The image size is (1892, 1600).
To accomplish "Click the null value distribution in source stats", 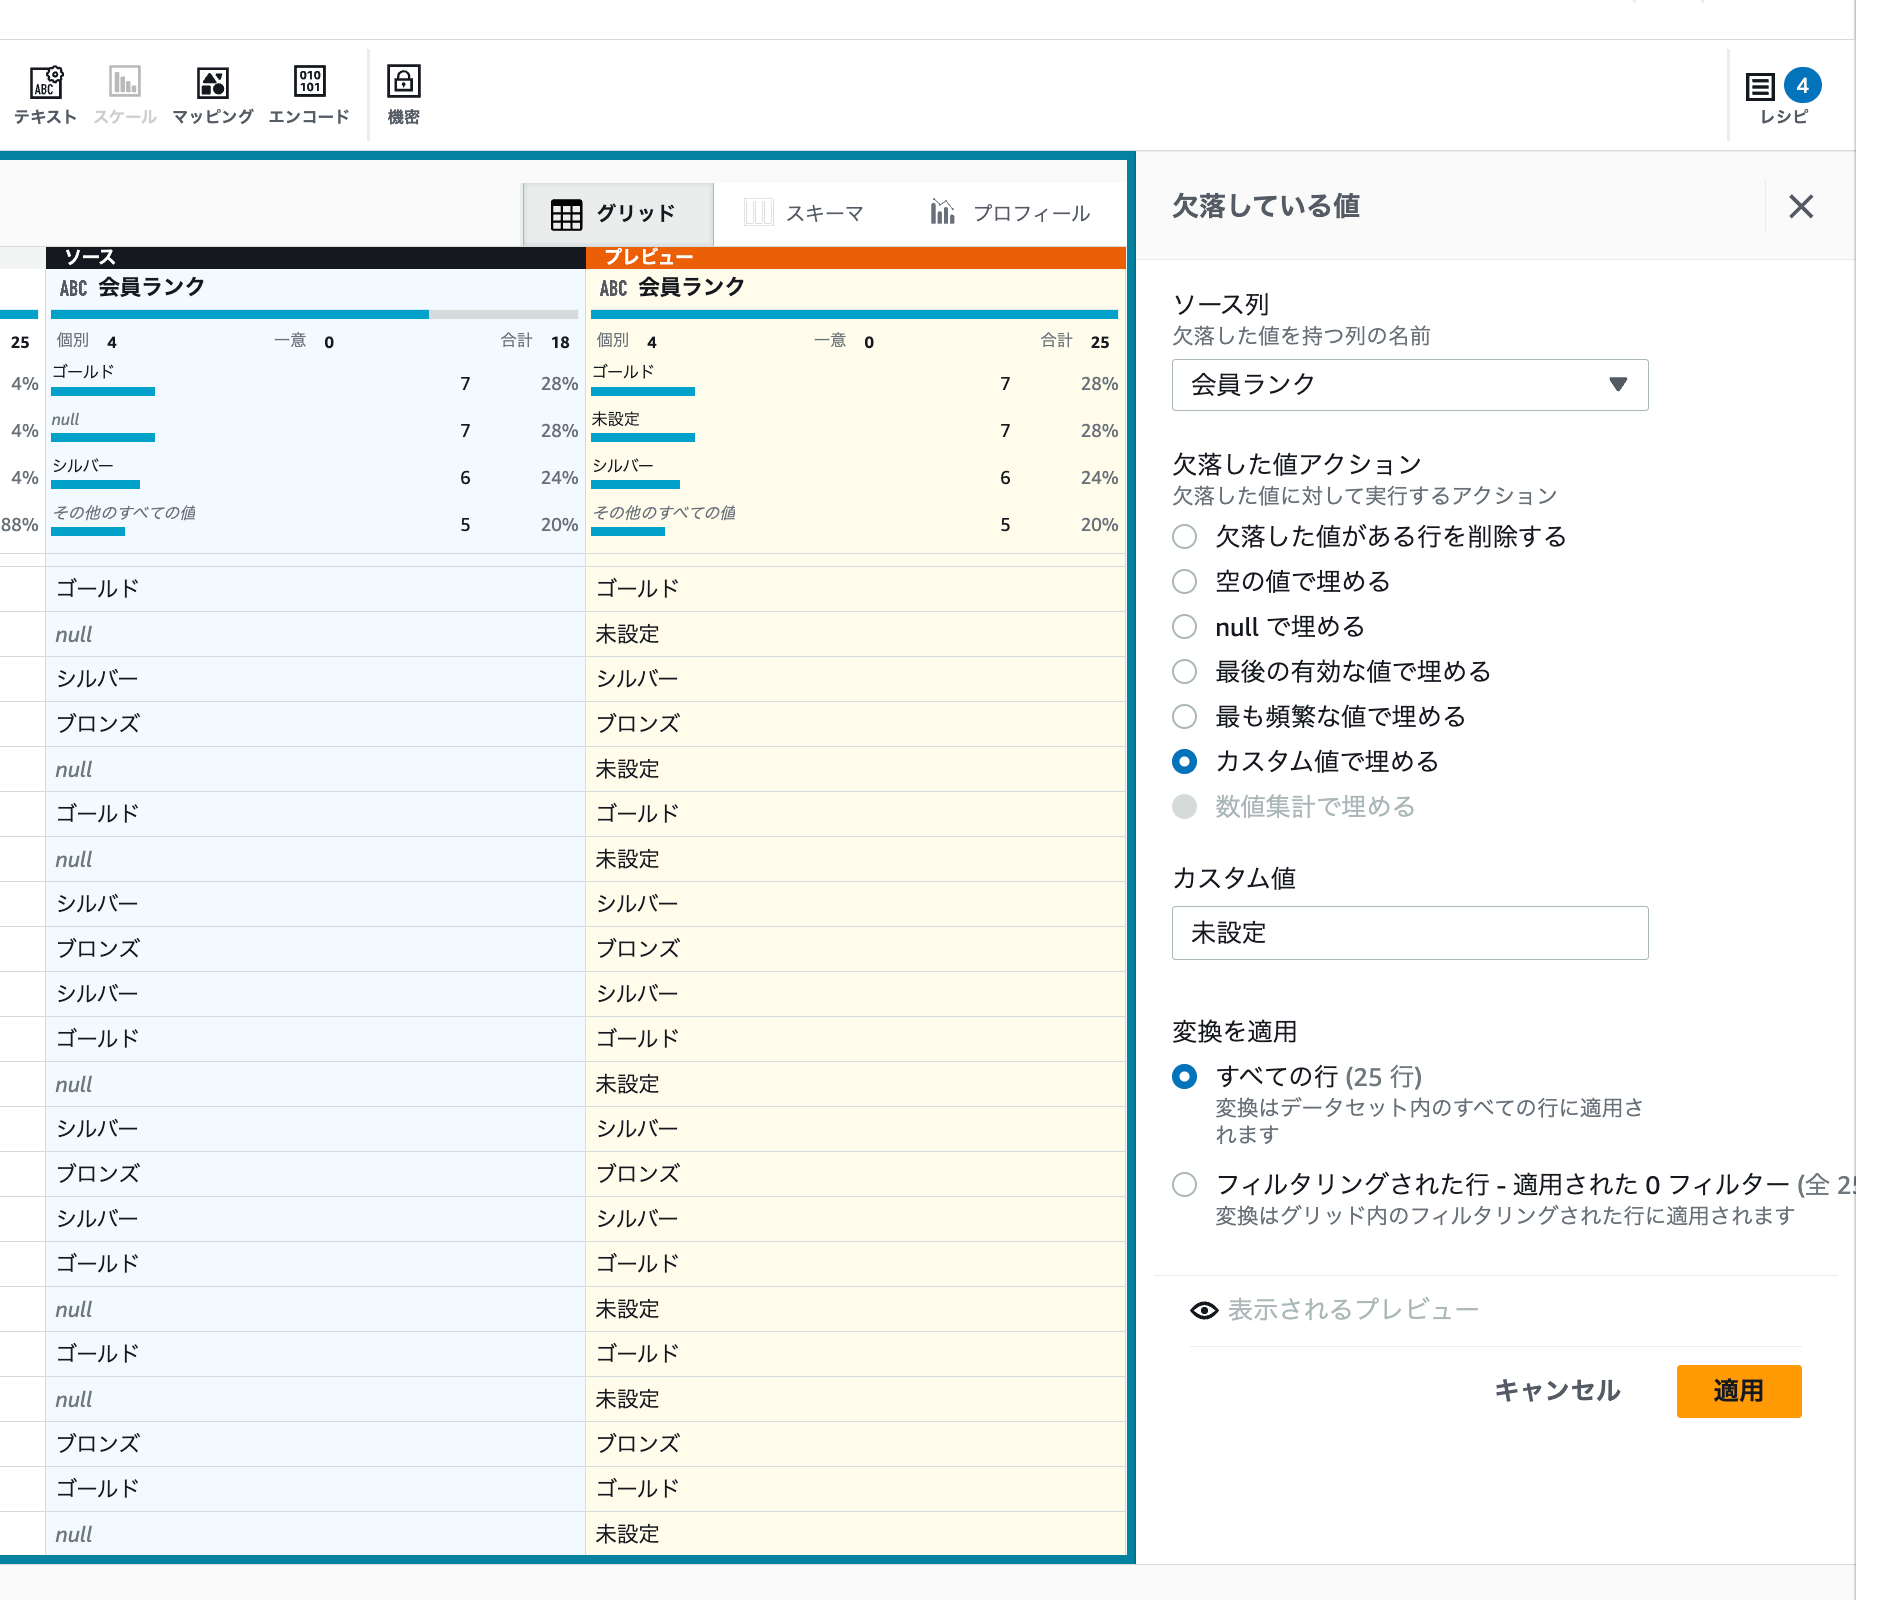I will (314, 430).
